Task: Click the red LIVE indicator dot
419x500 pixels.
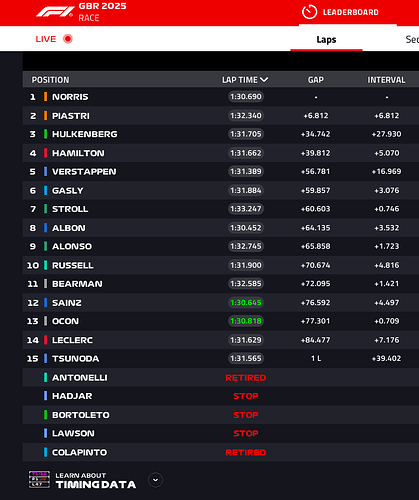Action: click(68, 39)
